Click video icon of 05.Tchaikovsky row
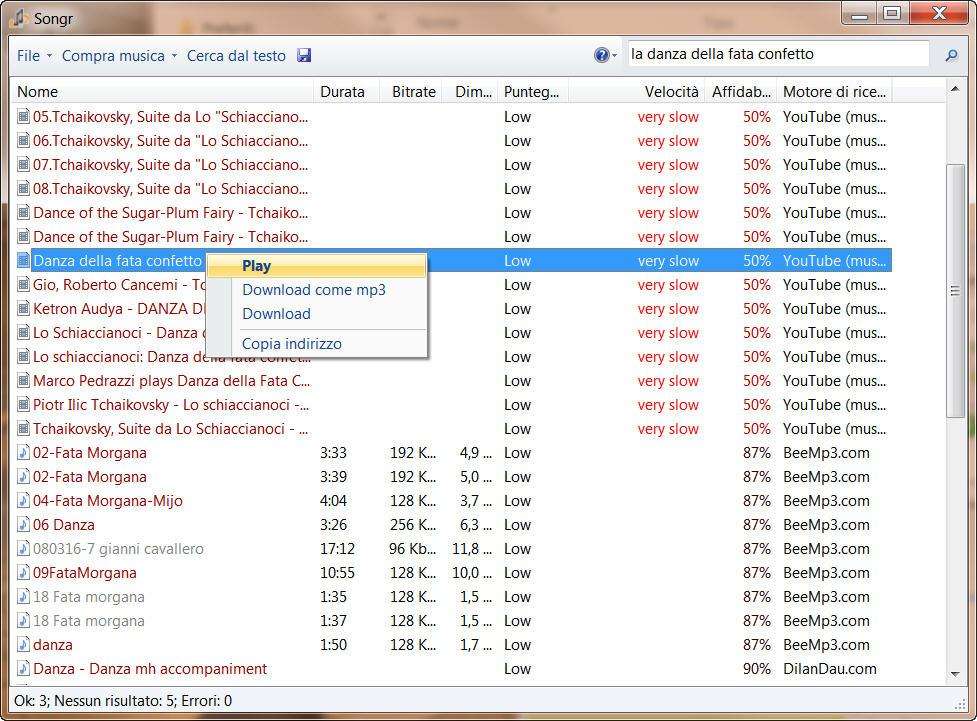Viewport: 977px width, 721px height. [23, 117]
